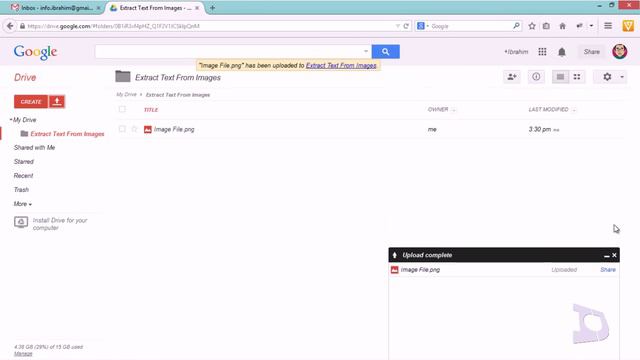Screen dimensions: 640x360
Task: Click the yellow extension icon in toolbar
Action: 628,26
